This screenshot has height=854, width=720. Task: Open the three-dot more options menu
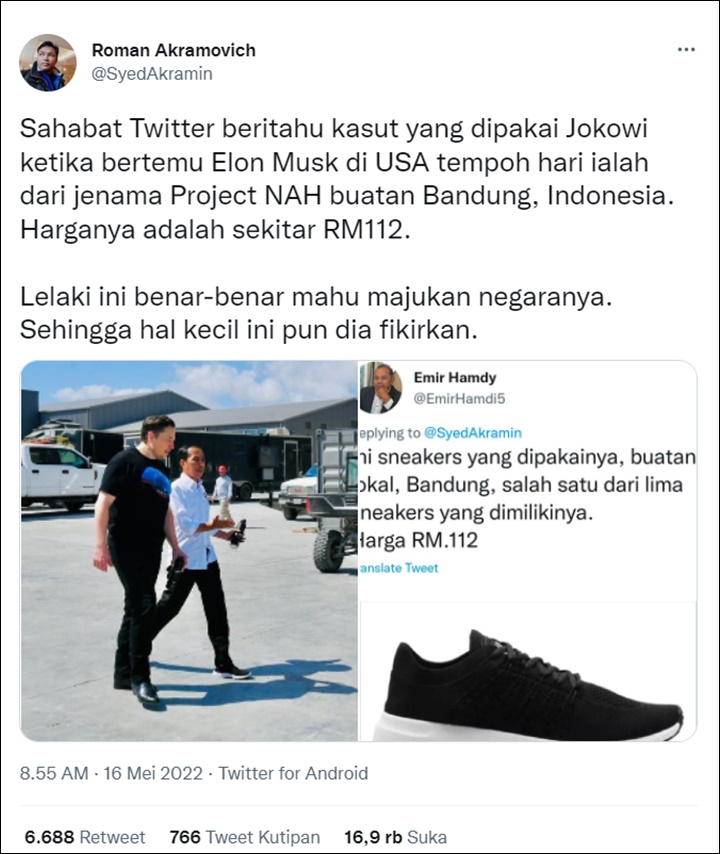click(x=686, y=50)
